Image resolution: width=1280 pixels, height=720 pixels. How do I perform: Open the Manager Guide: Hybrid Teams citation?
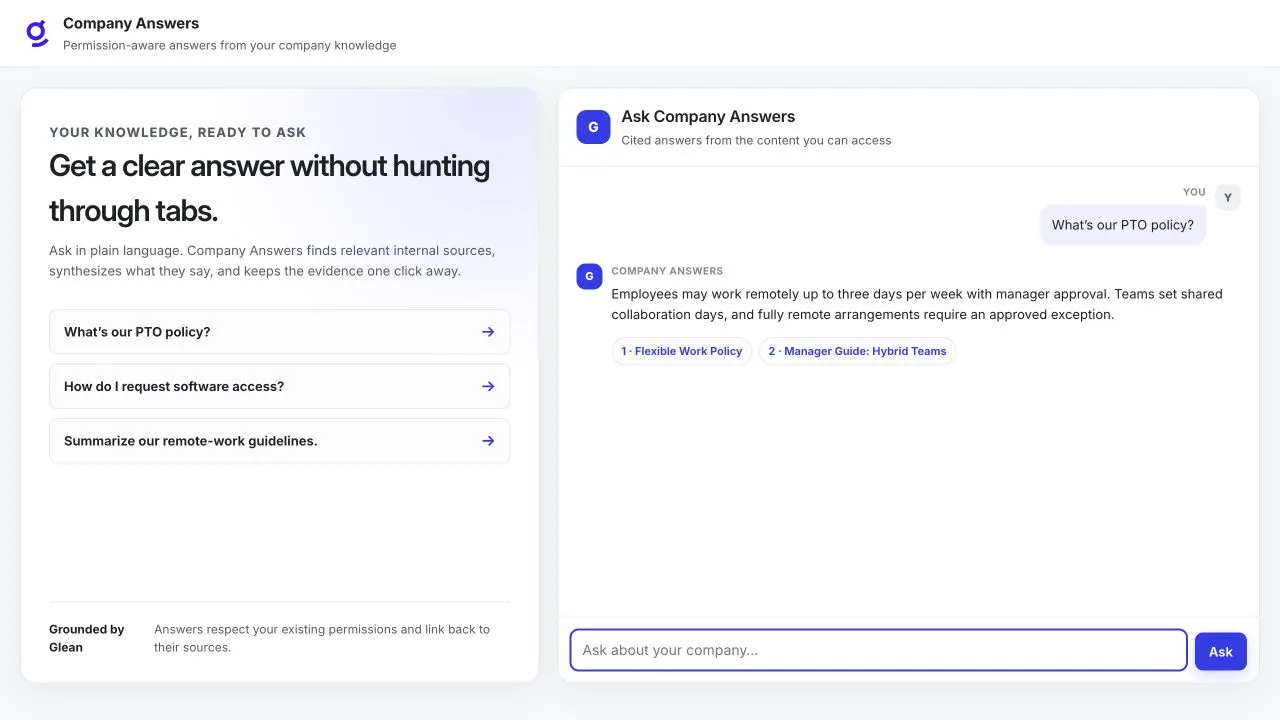pos(857,351)
